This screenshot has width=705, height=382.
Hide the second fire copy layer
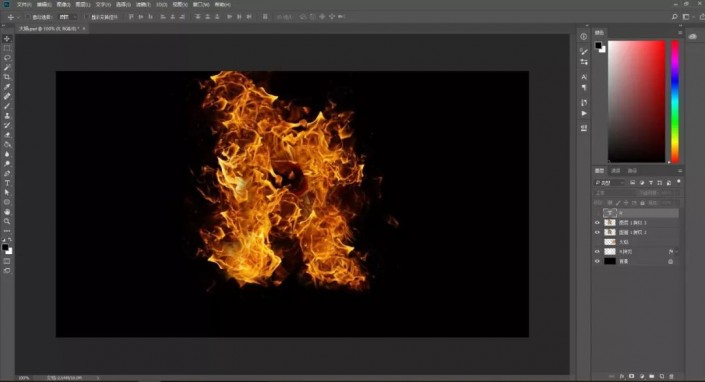(x=597, y=232)
